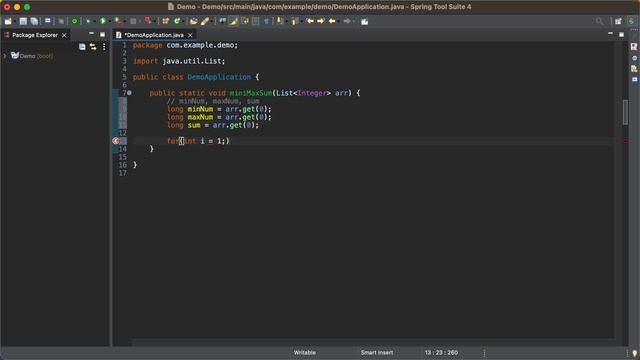This screenshot has height=360, width=640.
Task: Open the topmost view icon in right trim bar
Action: (x=634, y=47)
